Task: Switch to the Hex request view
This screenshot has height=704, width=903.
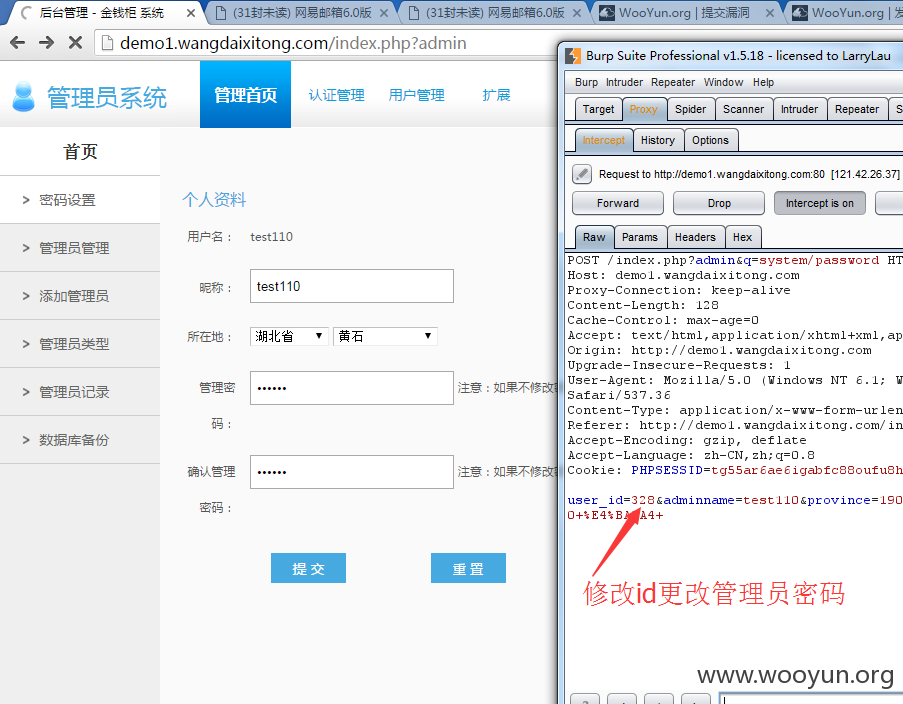Action: click(x=742, y=237)
